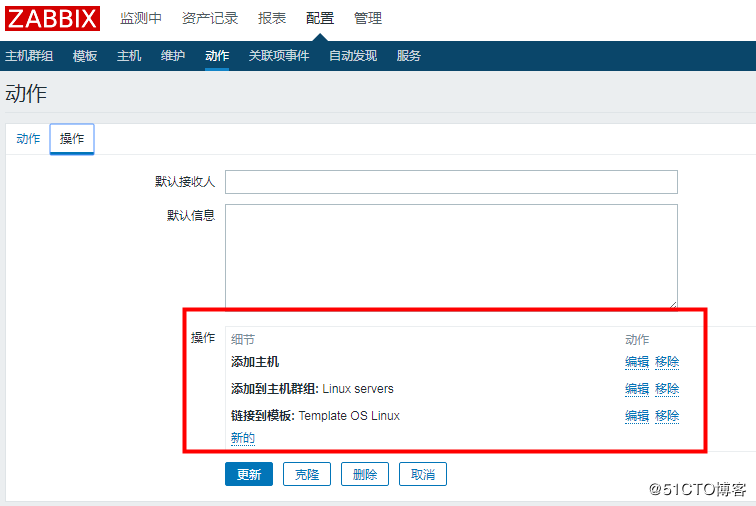This screenshot has width=756, height=506.
Task: Click the 动作 page heading
Action: (x=26, y=94)
